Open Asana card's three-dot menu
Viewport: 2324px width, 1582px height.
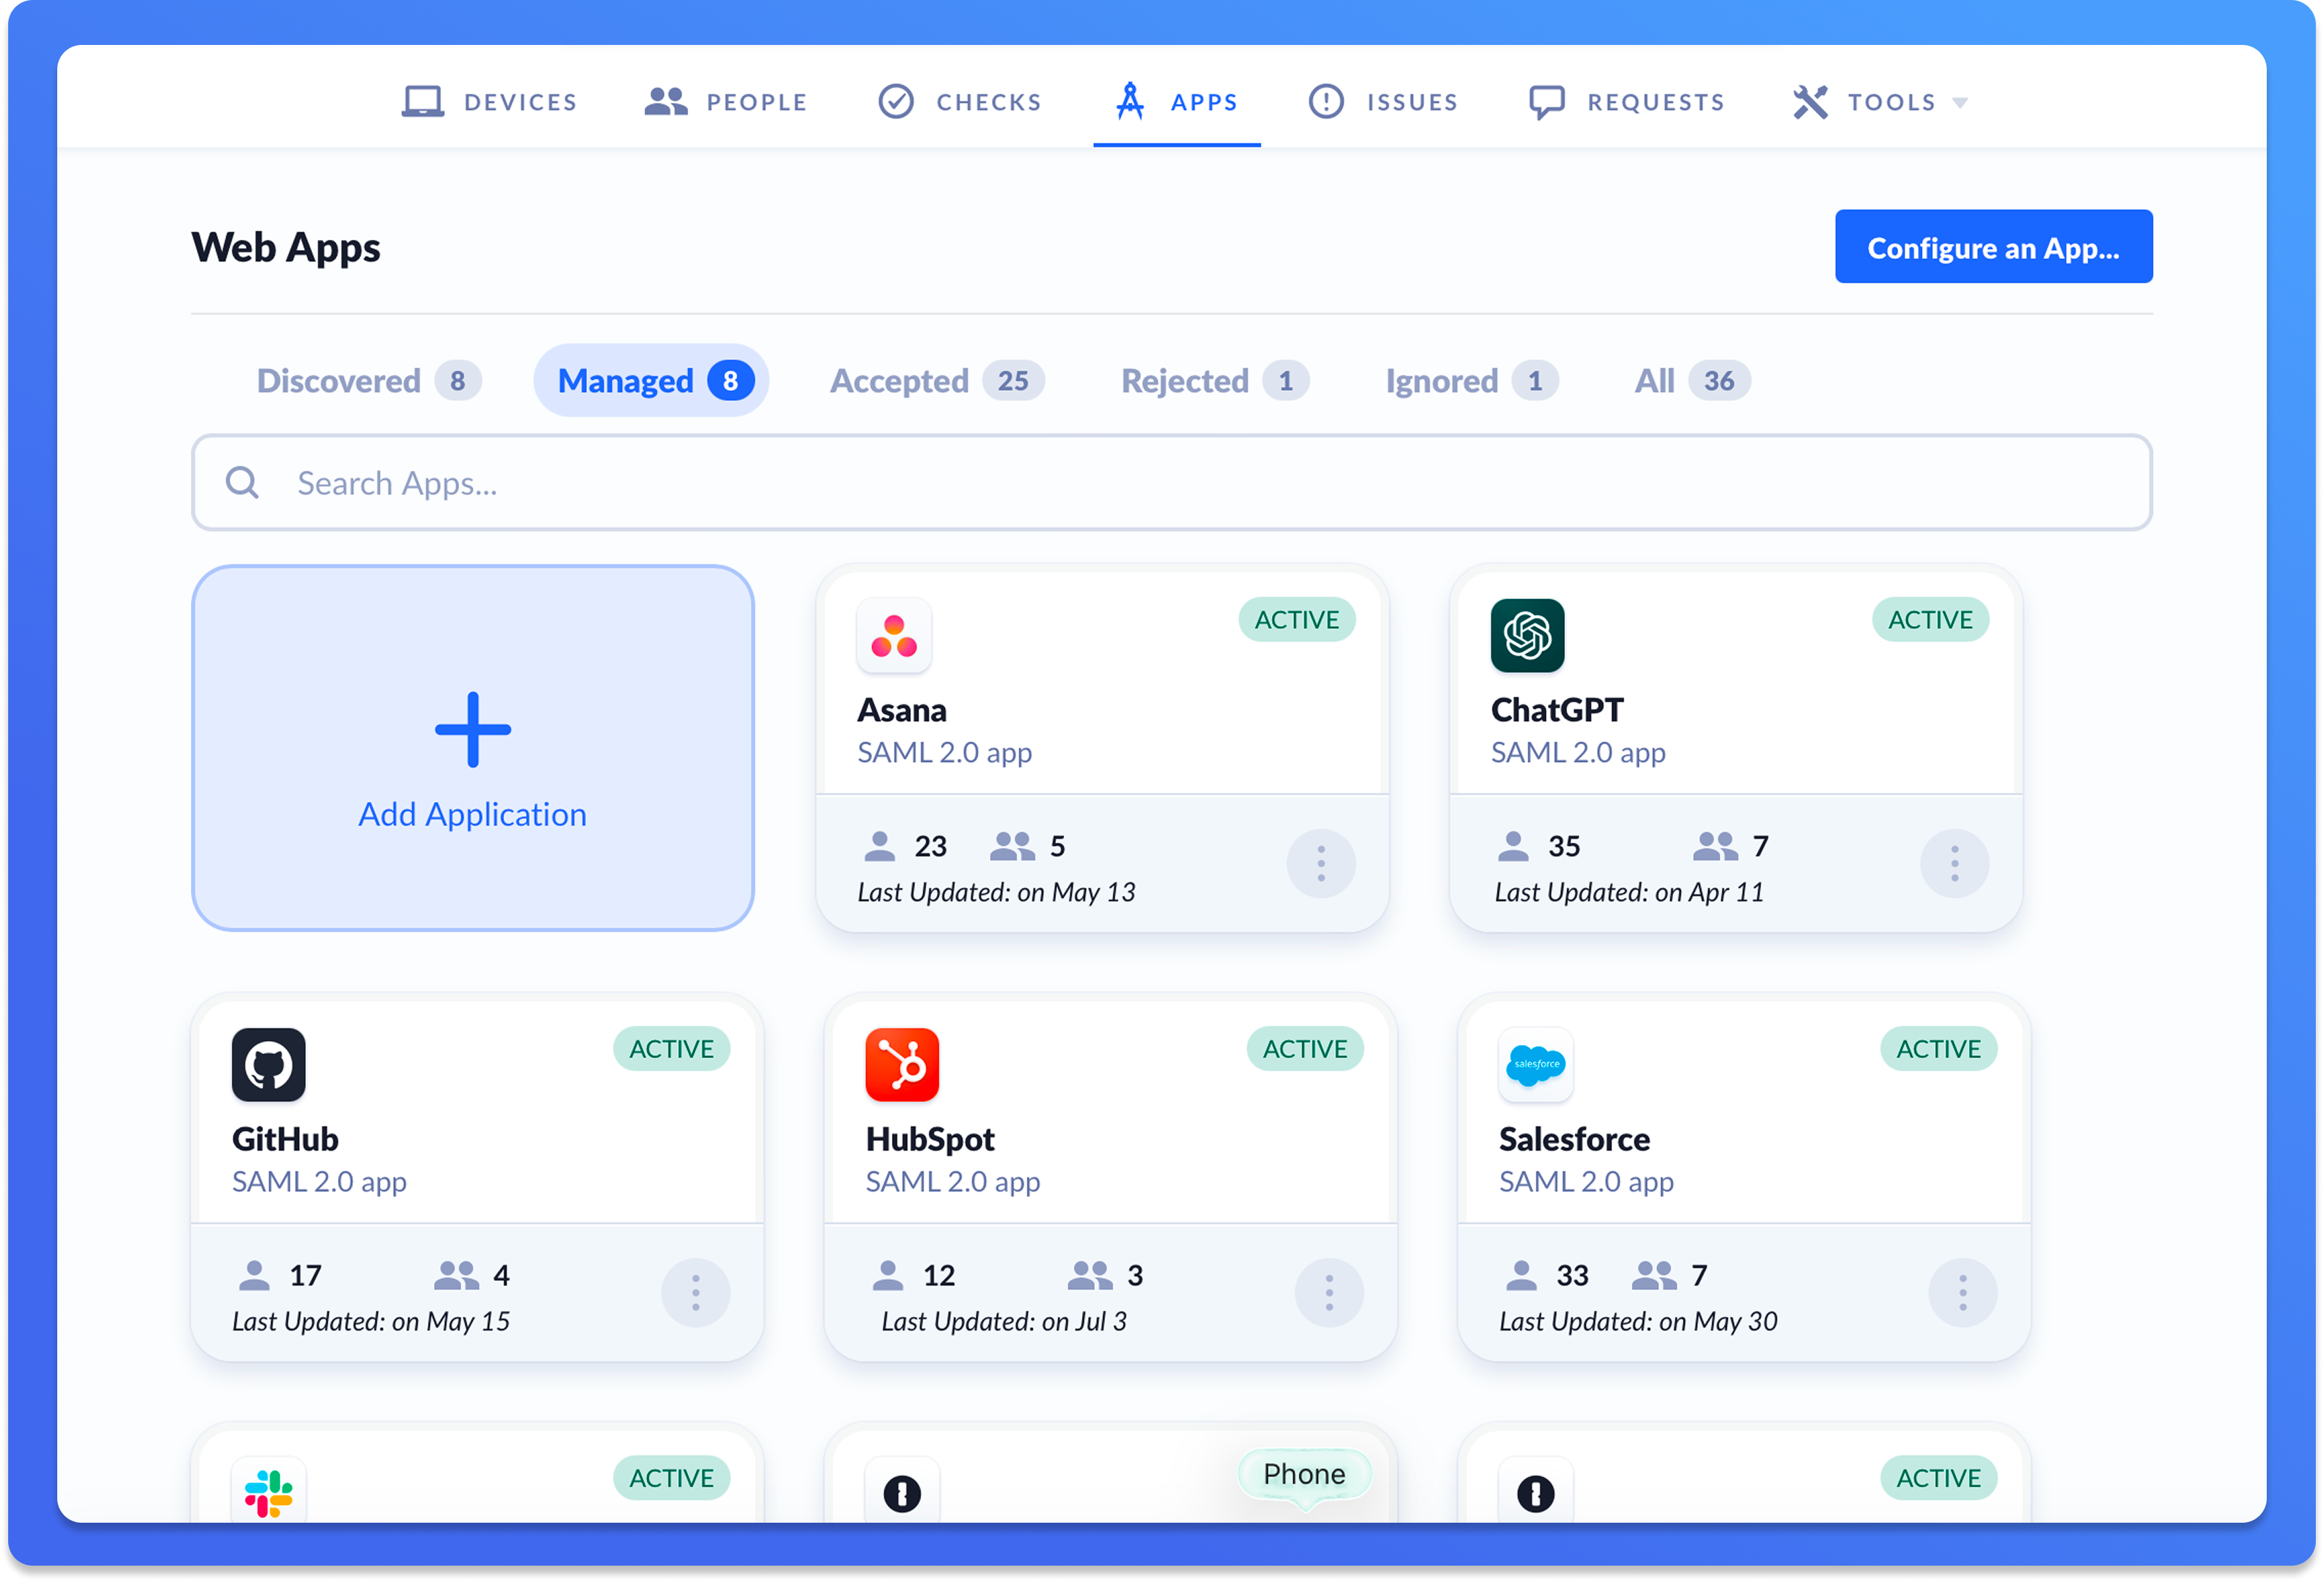[1320, 863]
